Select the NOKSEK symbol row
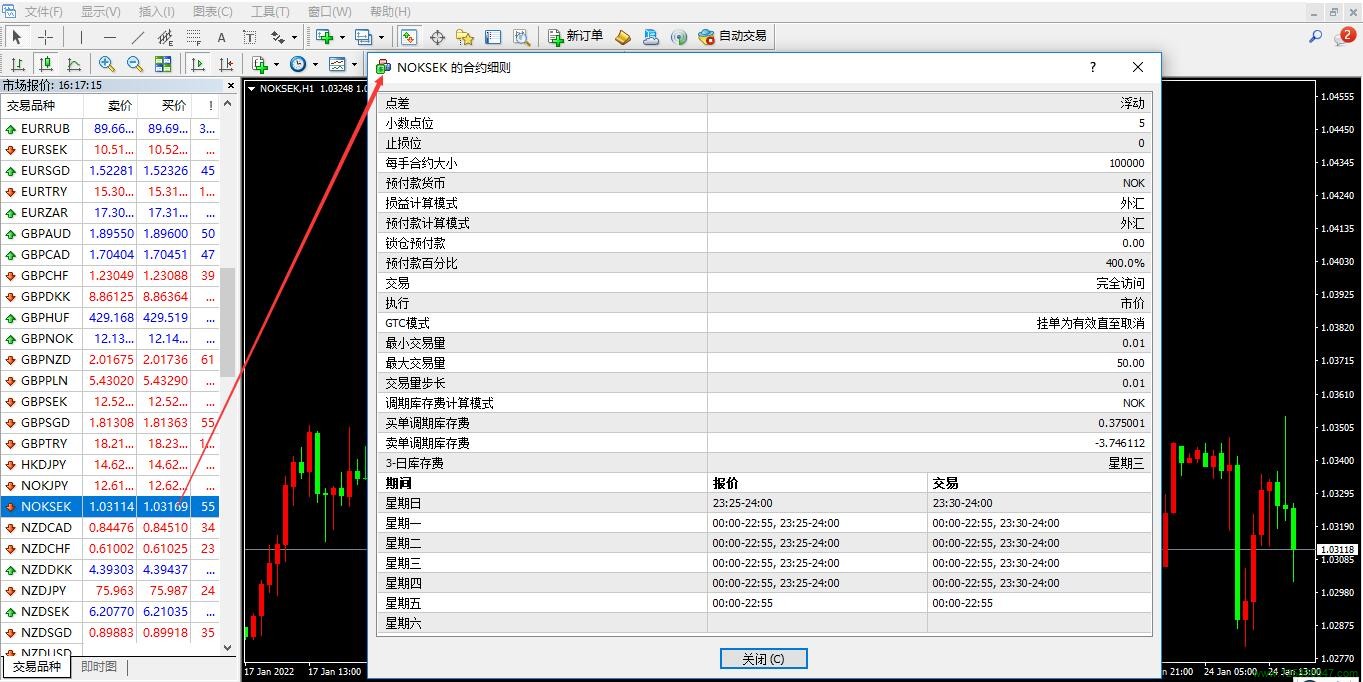The width and height of the screenshot is (1363, 682). click(109, 506)
